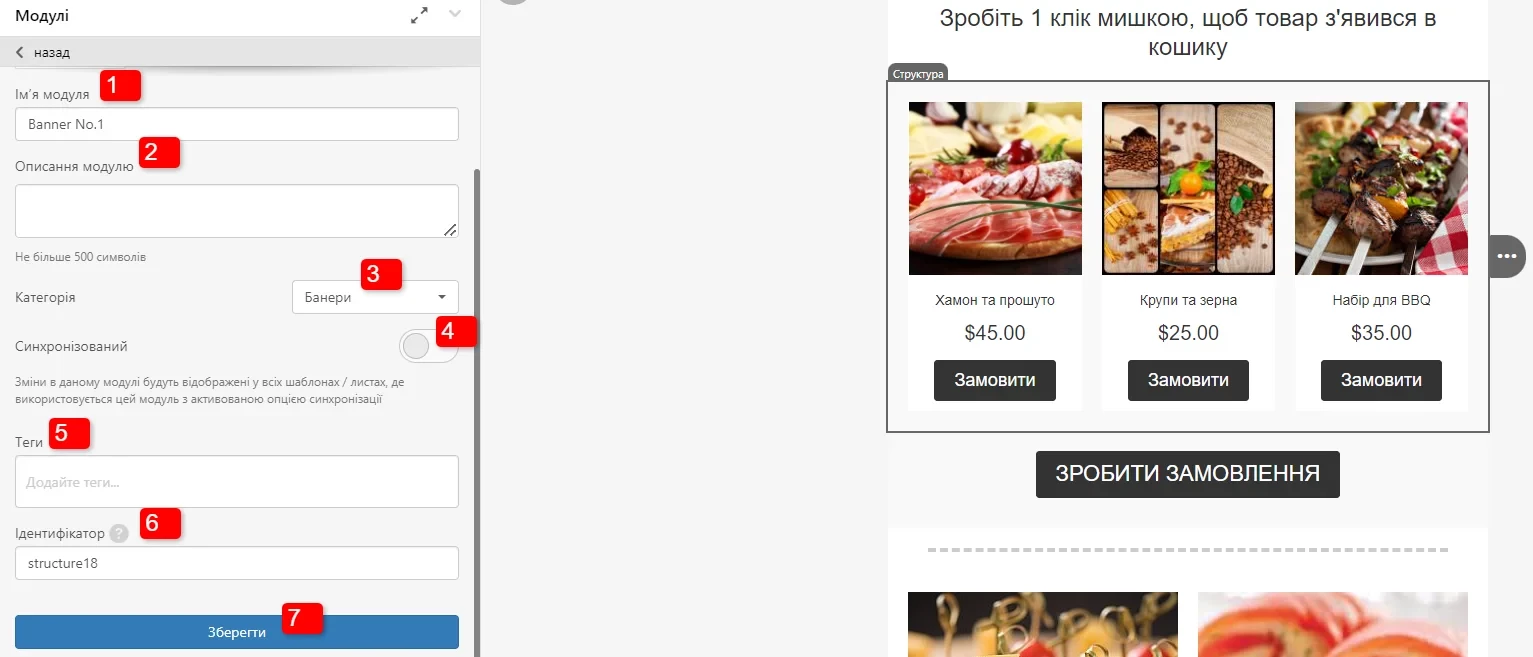Click Замовити under Набір для BBQ

pyautogui.click(x=1381, y=380)
